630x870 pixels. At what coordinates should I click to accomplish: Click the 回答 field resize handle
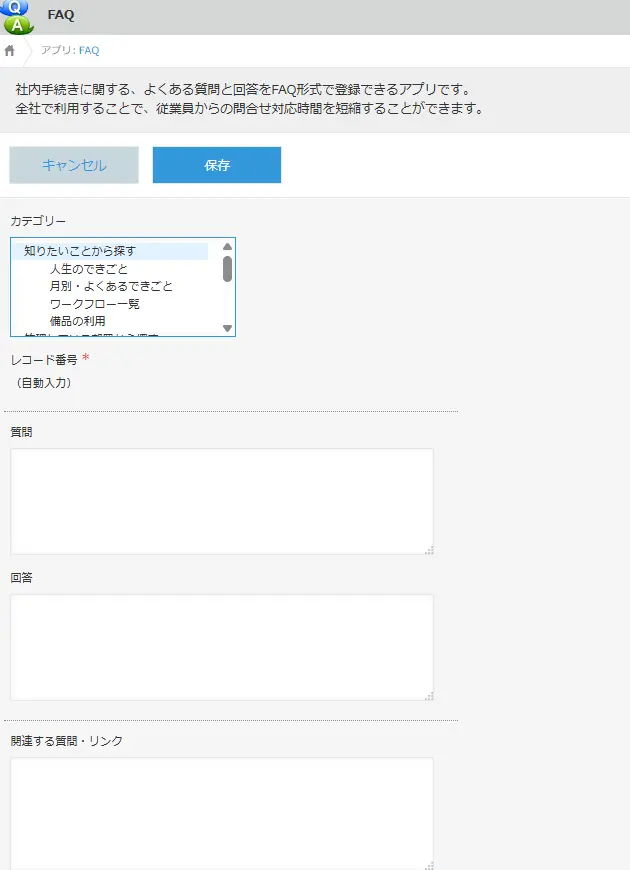pyautogui.click(x=429, y=695)
